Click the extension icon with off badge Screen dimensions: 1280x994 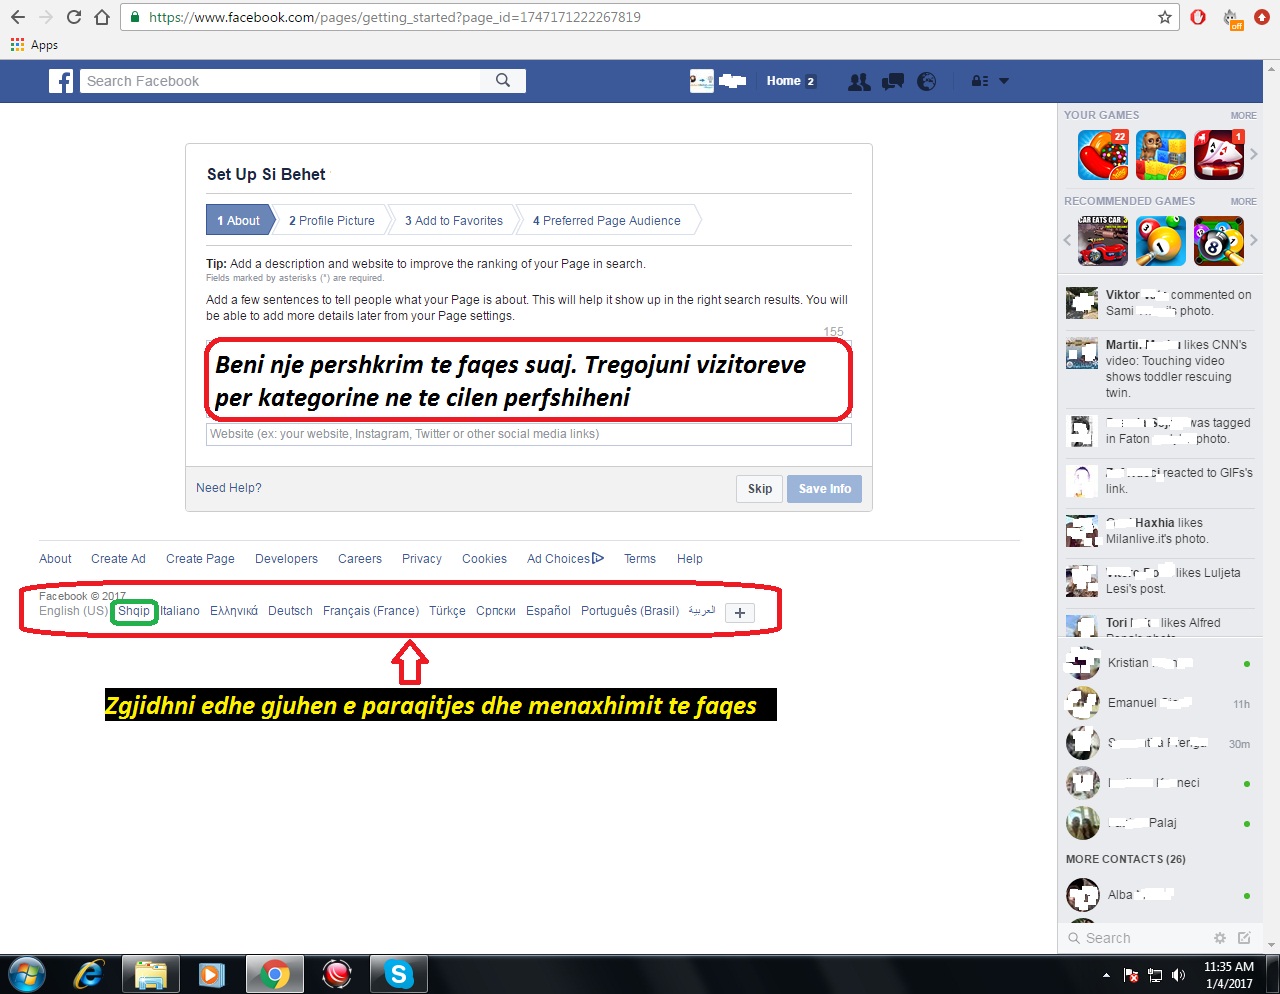click(x=1233, y=19)
